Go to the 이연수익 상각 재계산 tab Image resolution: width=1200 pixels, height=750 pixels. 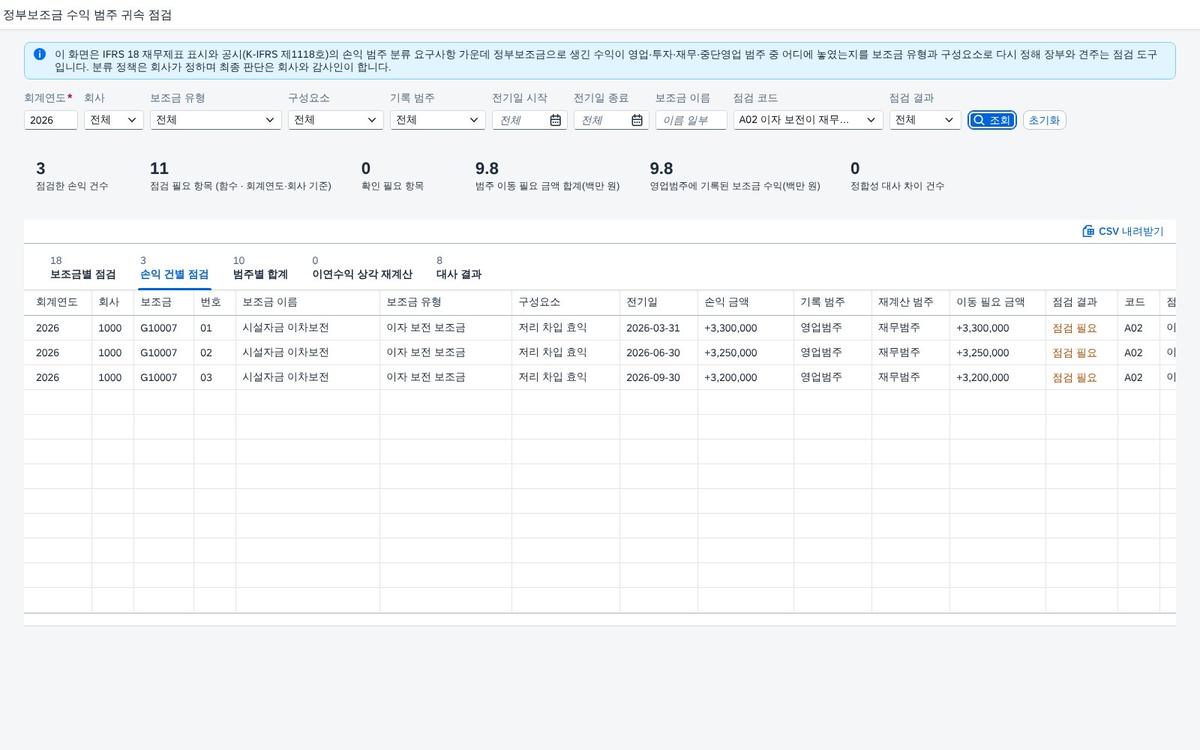point(362,268)
